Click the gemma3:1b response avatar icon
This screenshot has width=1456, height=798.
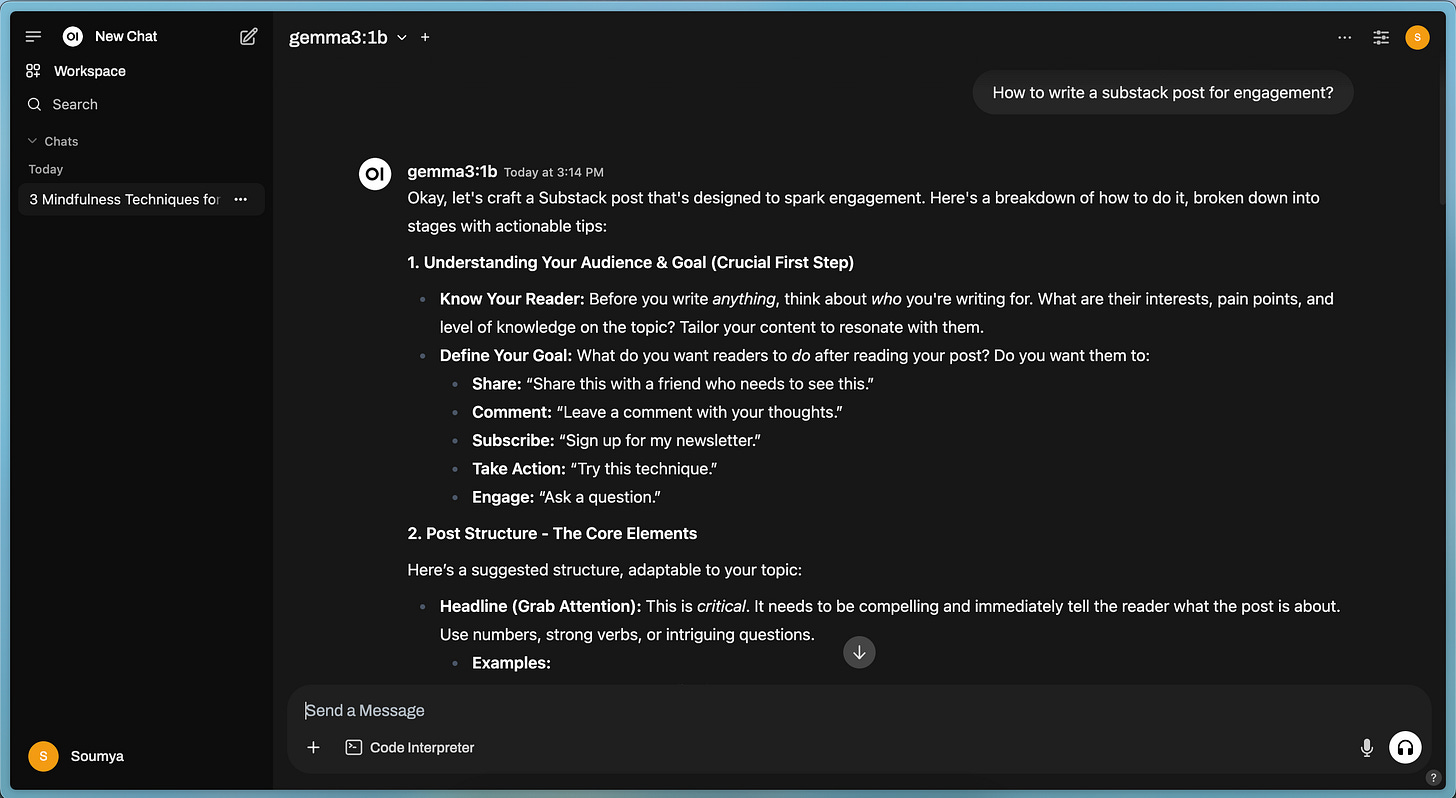[x=375, y=174]
